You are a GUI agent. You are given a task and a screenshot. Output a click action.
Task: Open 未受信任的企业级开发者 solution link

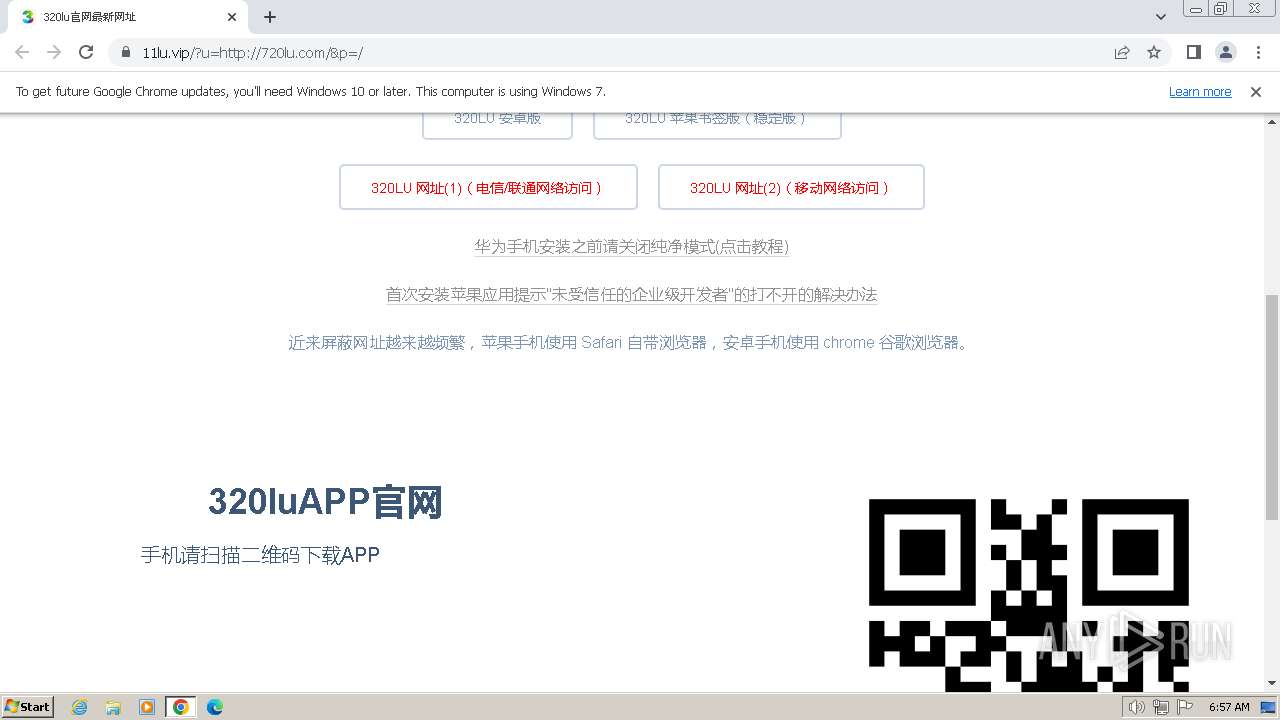632,295
